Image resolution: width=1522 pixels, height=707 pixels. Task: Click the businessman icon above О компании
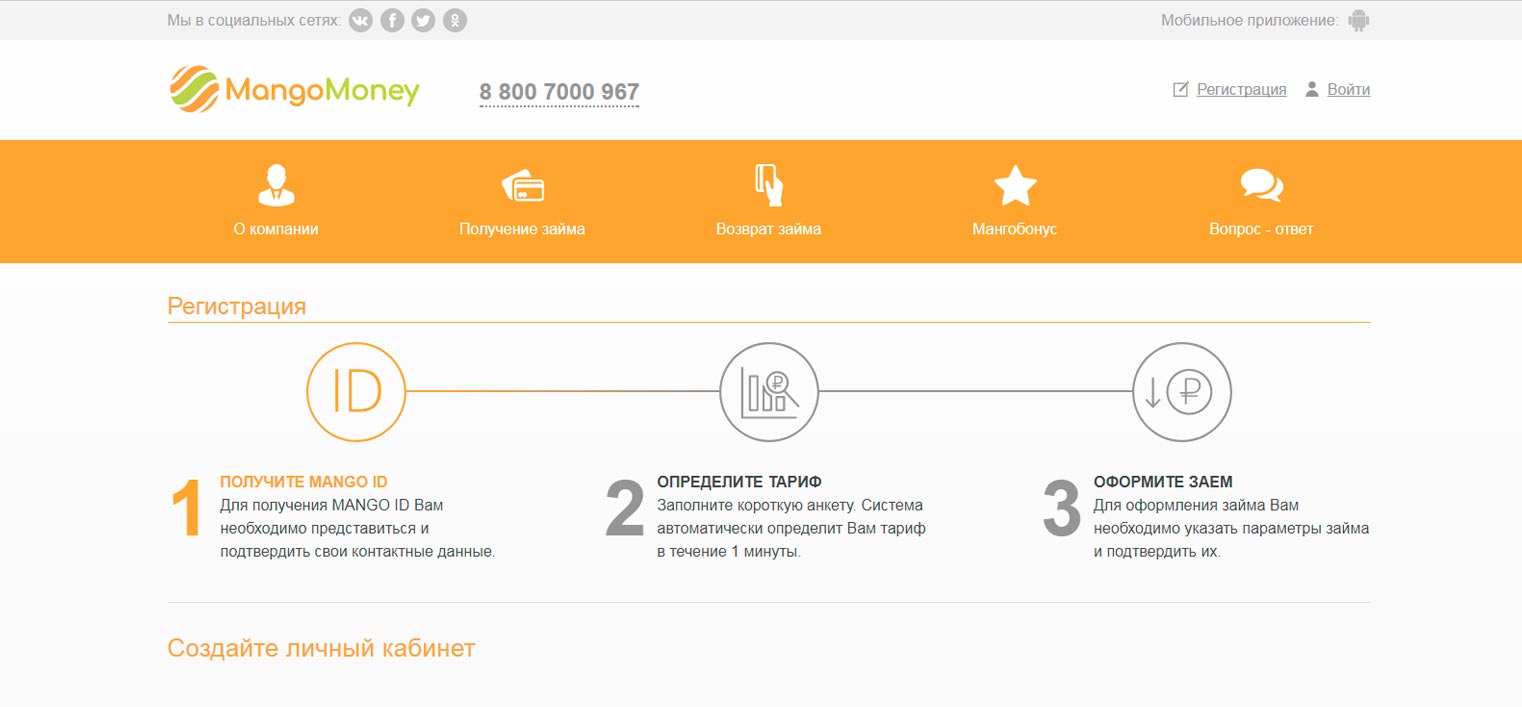point(276,185)
